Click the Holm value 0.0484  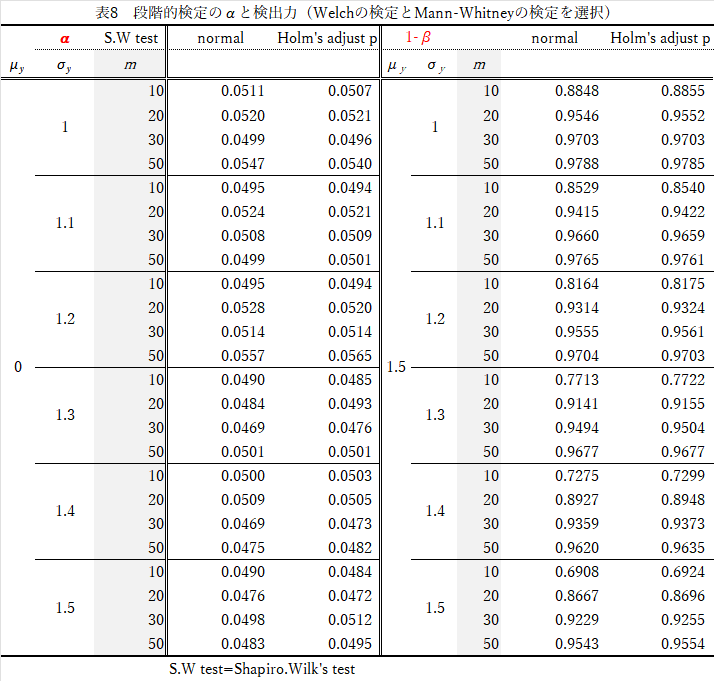click(350, 572)
